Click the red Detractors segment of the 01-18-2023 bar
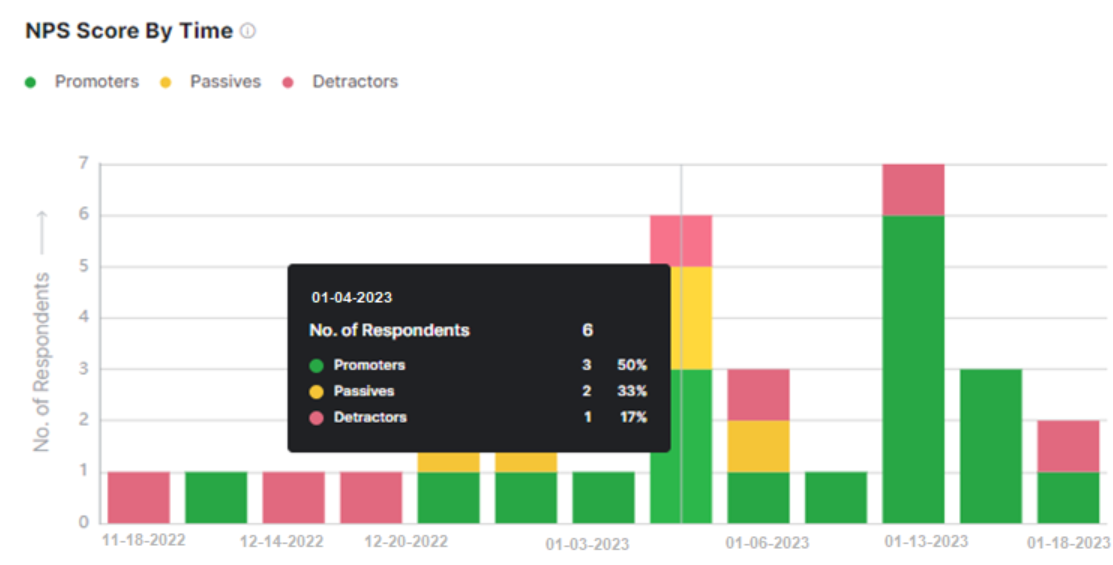 coord(1068,445)
